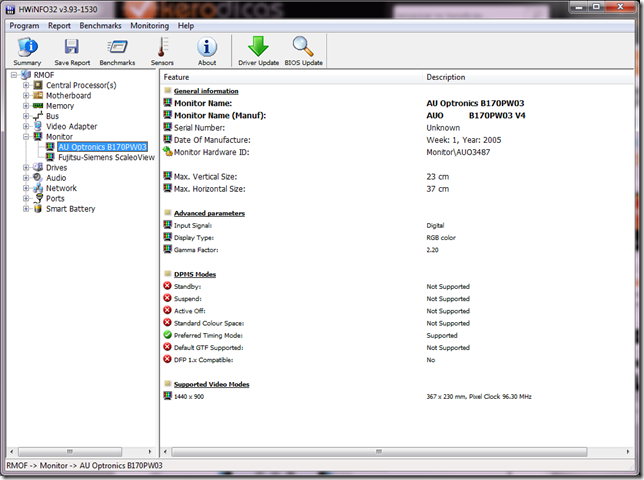Open the Sensors thermometer icon

coord(162,46)
